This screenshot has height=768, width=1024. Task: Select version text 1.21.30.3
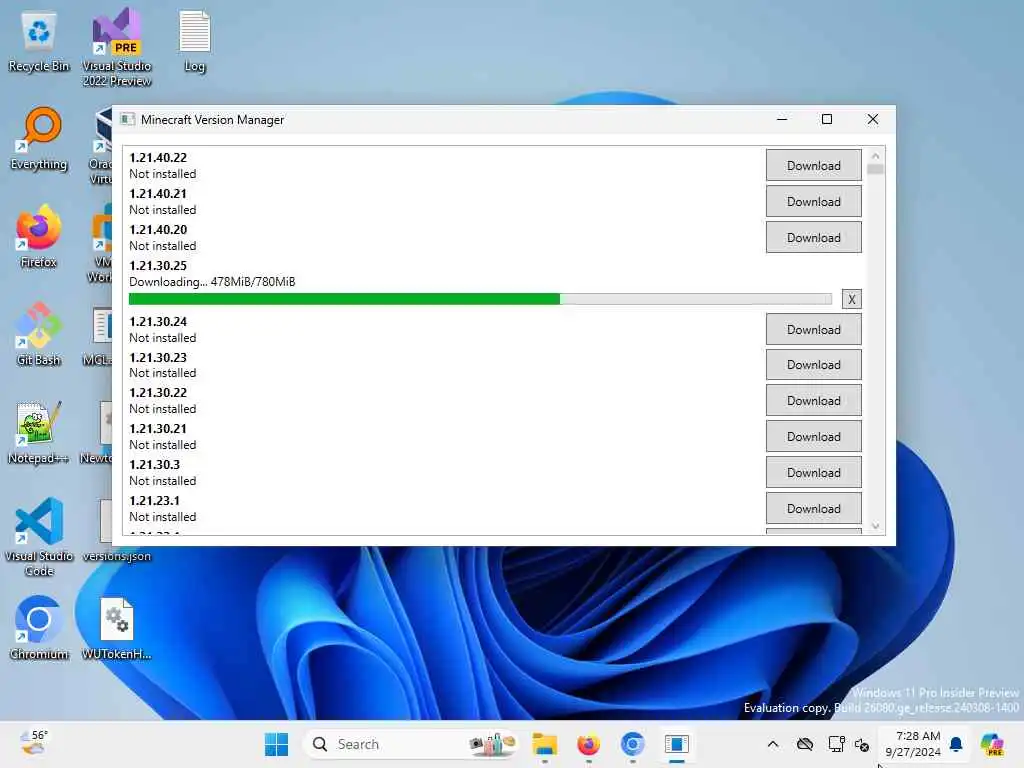tap(154, 465)
